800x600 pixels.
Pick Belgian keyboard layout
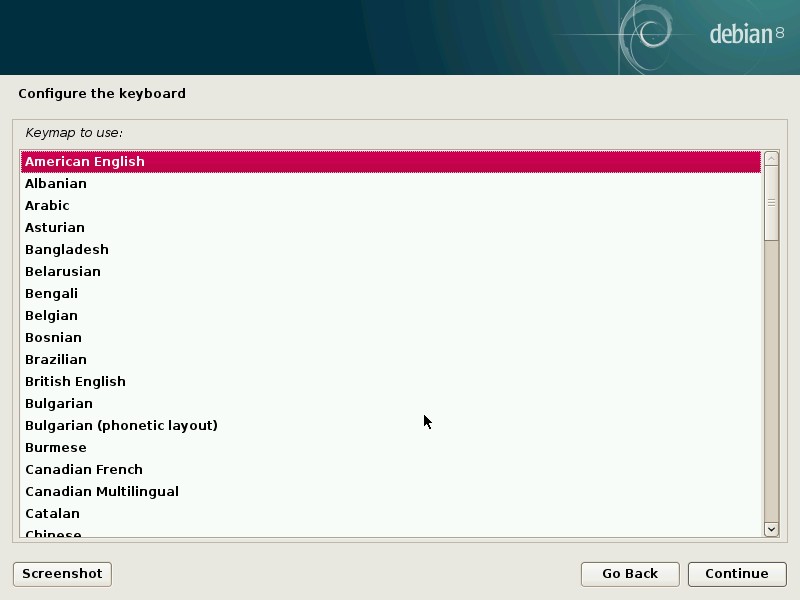(391, 315)
